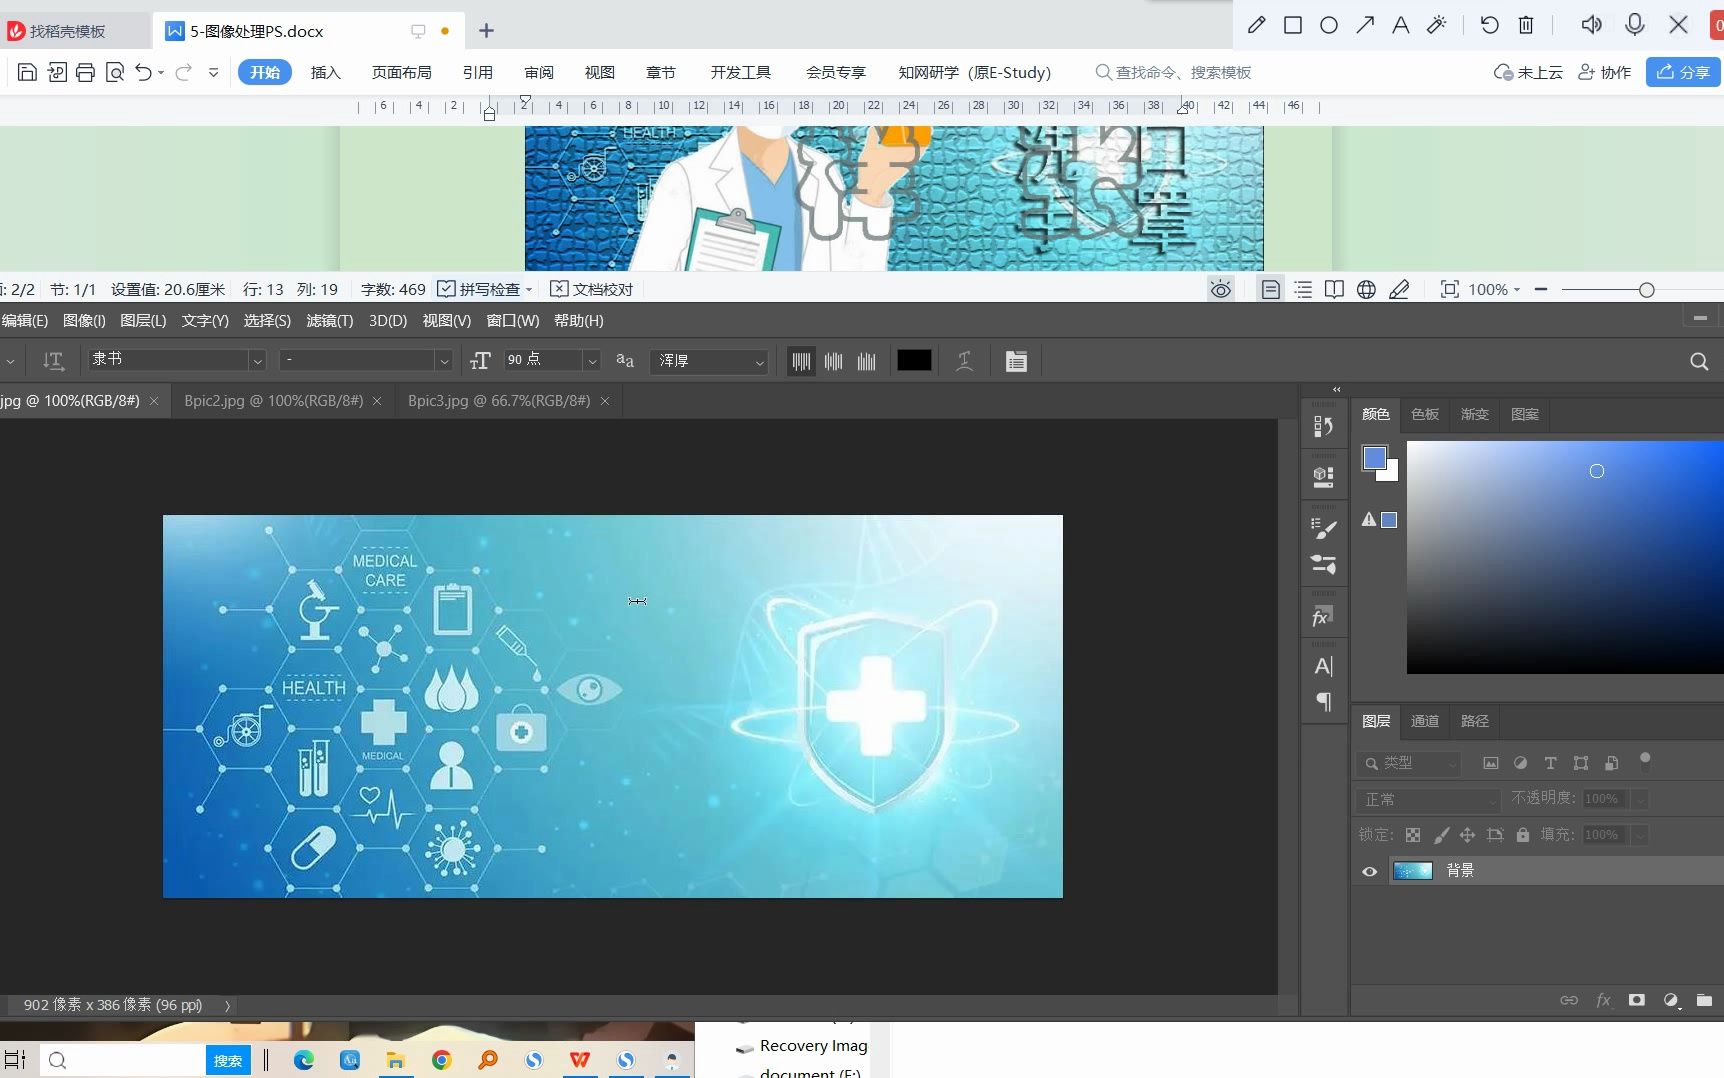This screenshot has width=1724, height=1078.
Task: Toggle the lock all layer icon
Action: [x=1522, y=835]
